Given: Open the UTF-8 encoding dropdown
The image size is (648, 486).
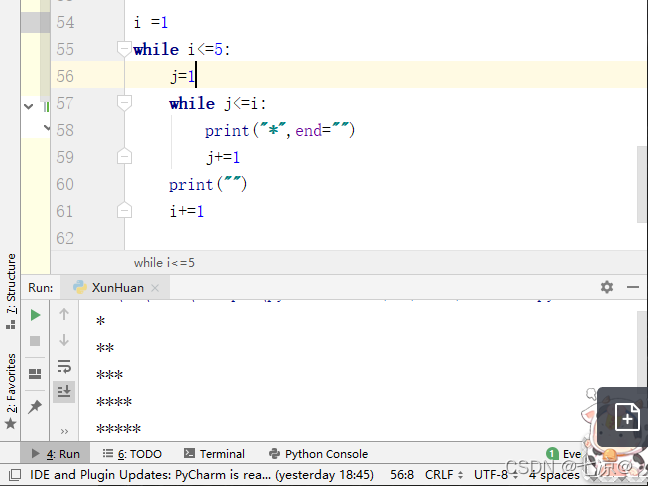Looking at the screenshot, I should (x=496, y=475).
